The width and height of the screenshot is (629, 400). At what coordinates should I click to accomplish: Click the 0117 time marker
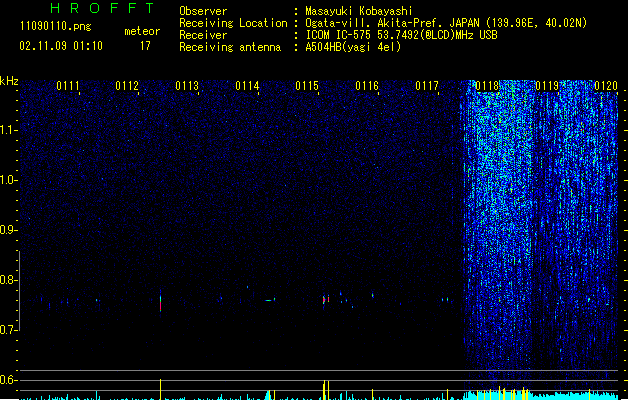tap(427, 86)
